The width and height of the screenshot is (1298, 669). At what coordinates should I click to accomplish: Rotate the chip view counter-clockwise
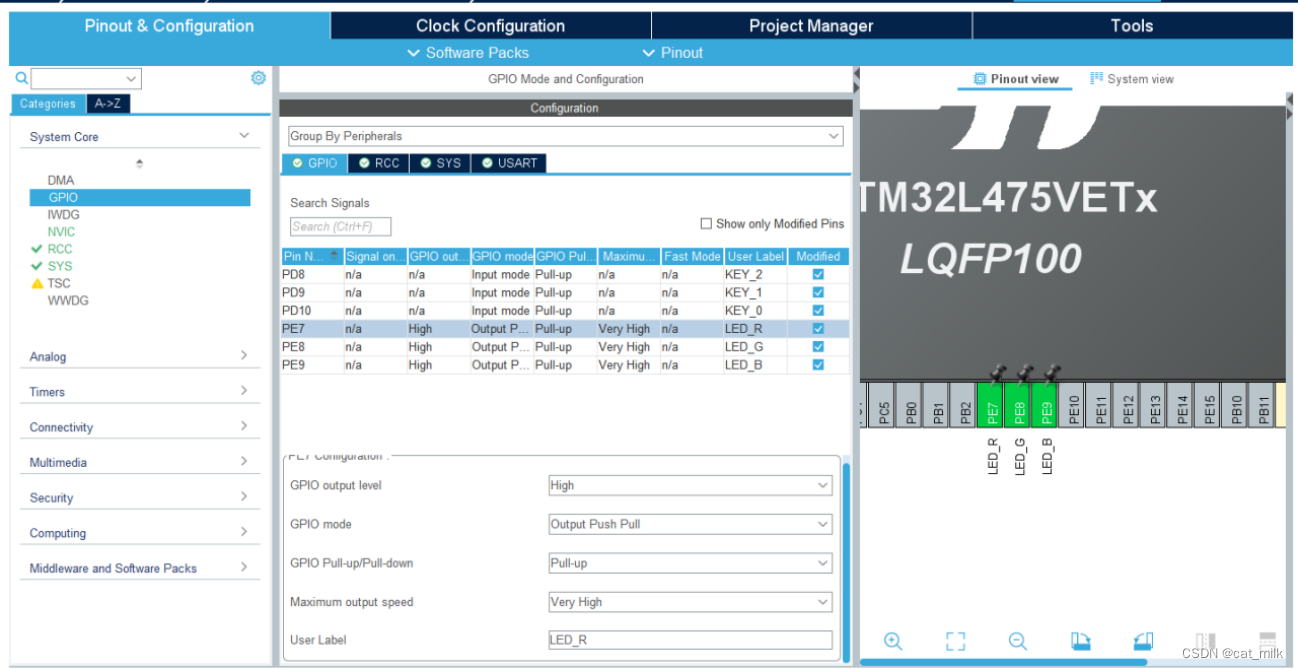pyautogui.click(x=1143, y=641)
